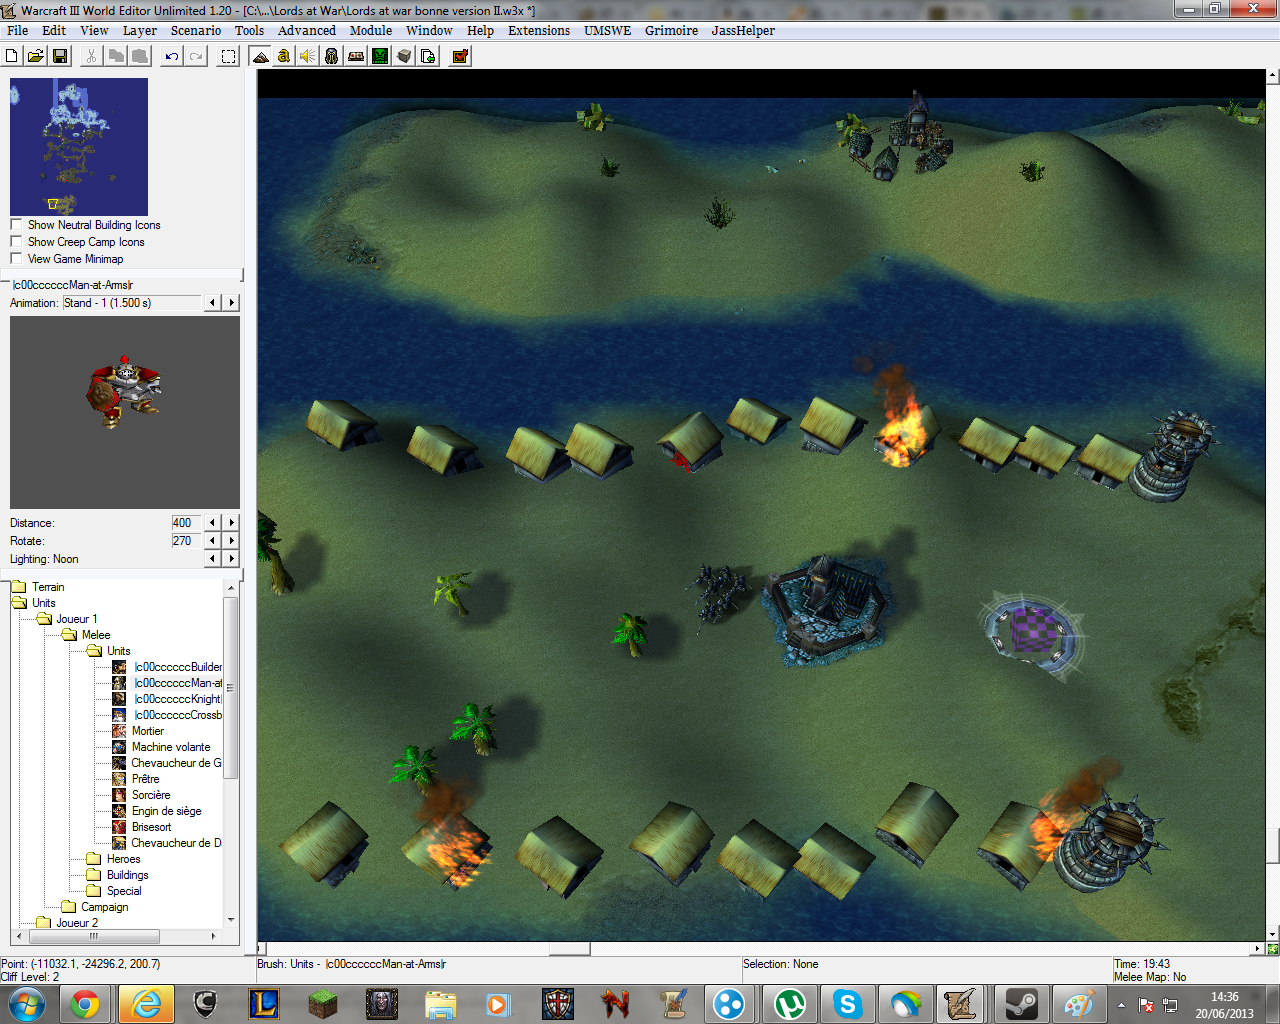Image resolution: width=1280 pixels, height=1024 pixels.
Task: Open the Object Editor icon
Action: pyautogui.click(x=332, y=56)
